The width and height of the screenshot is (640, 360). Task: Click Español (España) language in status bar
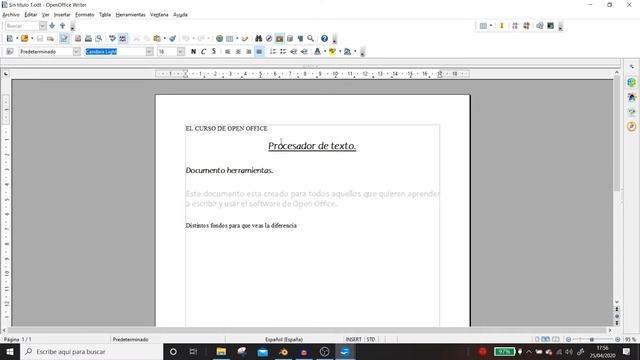point(284,339)
